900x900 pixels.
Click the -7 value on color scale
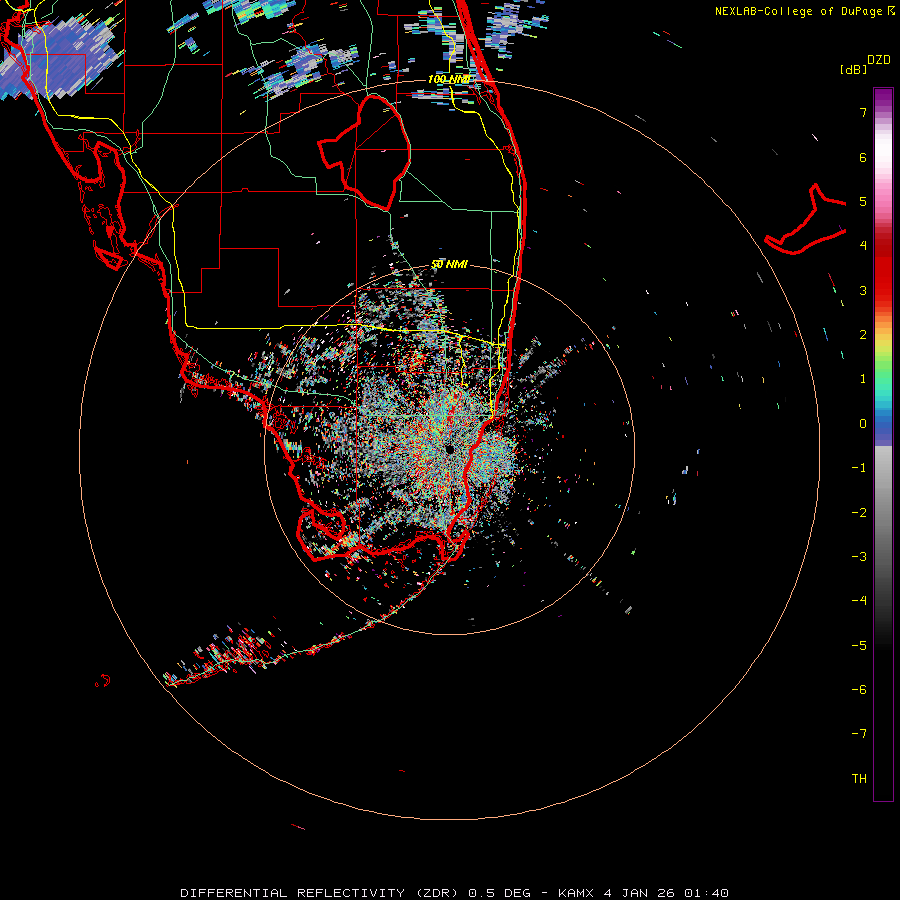point(859,734)
